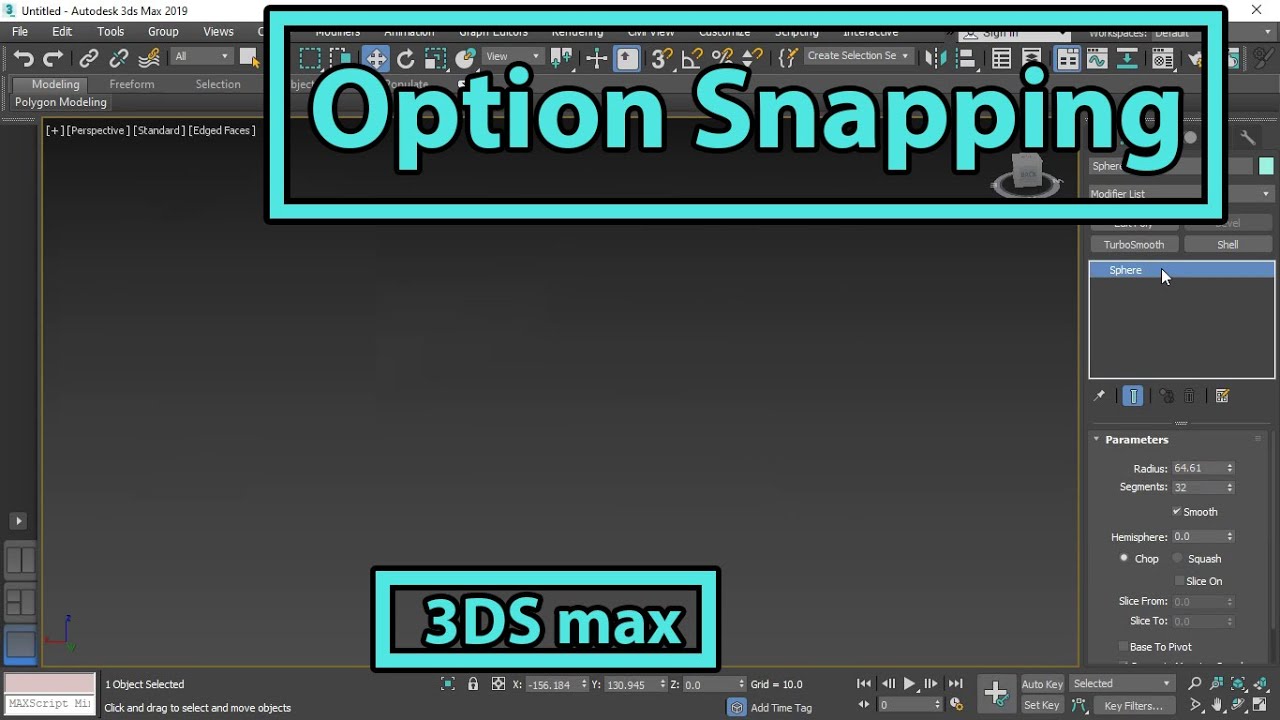Open the Group menu
The height and width of the screenshot is (720, 1280).
coord(163,32)
